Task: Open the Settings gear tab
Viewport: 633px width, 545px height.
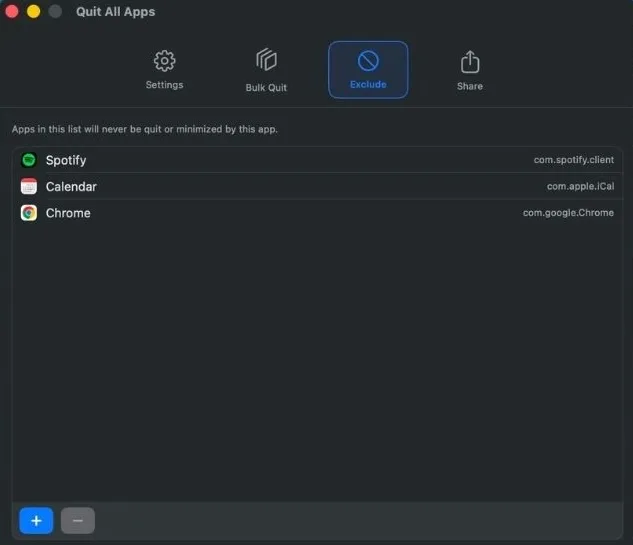Action: (164, 70)
